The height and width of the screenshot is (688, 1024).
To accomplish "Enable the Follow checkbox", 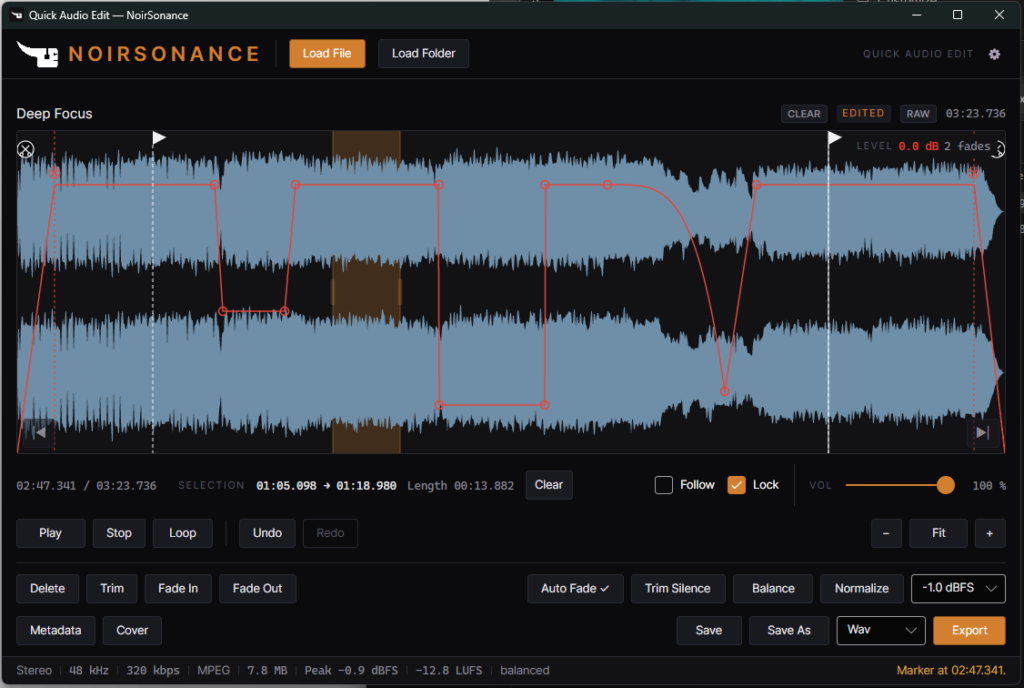I will point(664,485).
